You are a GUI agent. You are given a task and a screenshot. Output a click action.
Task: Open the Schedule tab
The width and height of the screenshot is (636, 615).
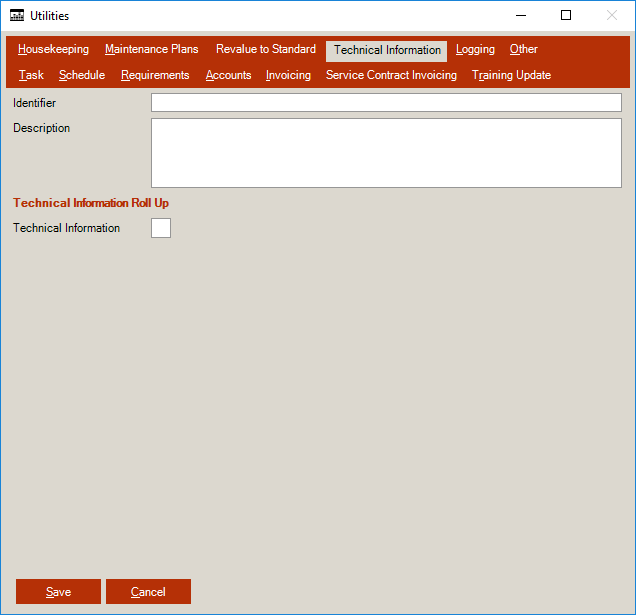82,76
